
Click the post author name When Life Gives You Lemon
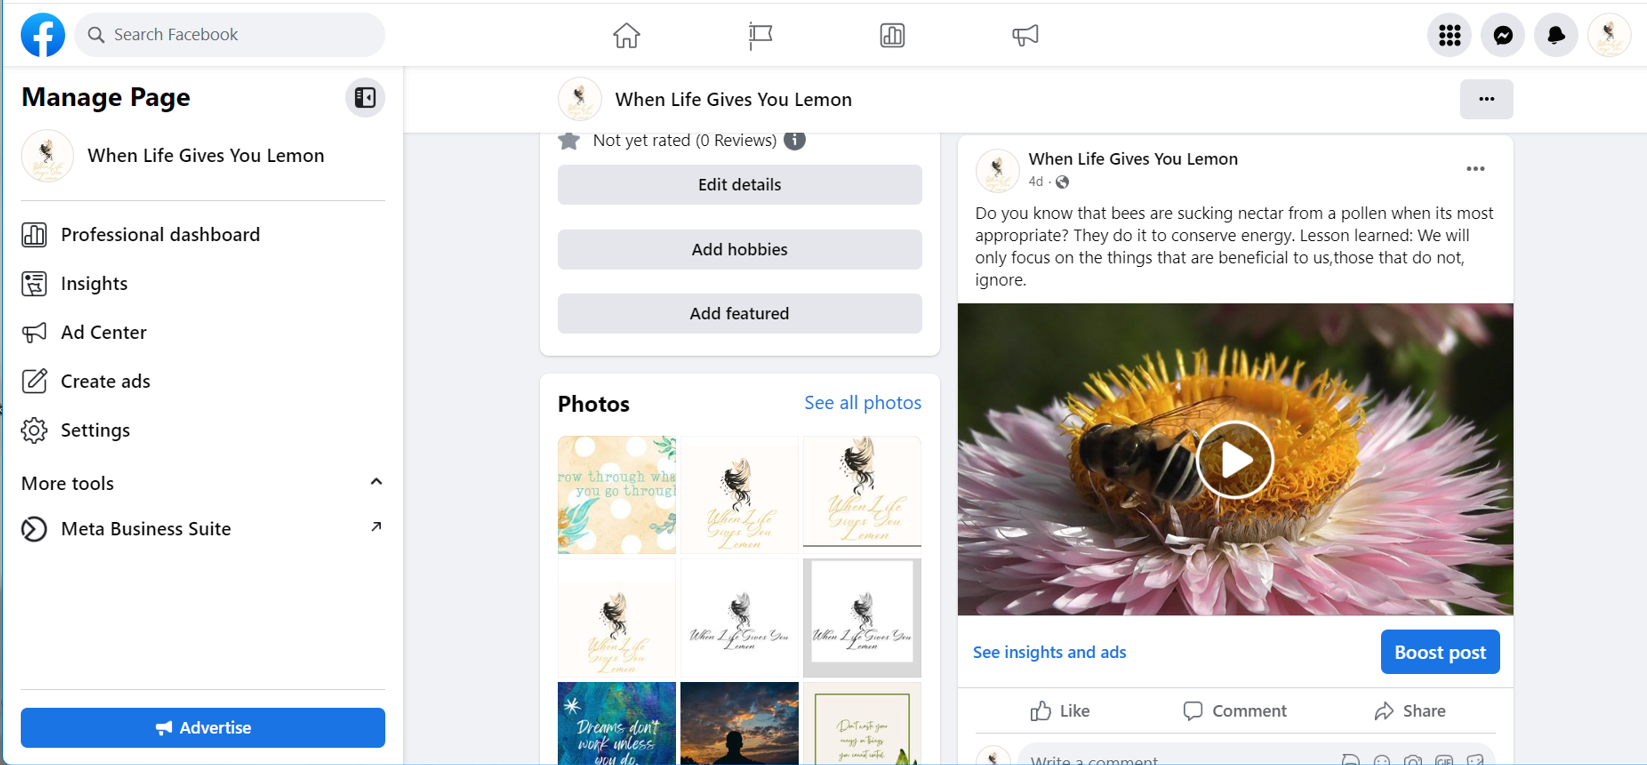(1133, 159)
